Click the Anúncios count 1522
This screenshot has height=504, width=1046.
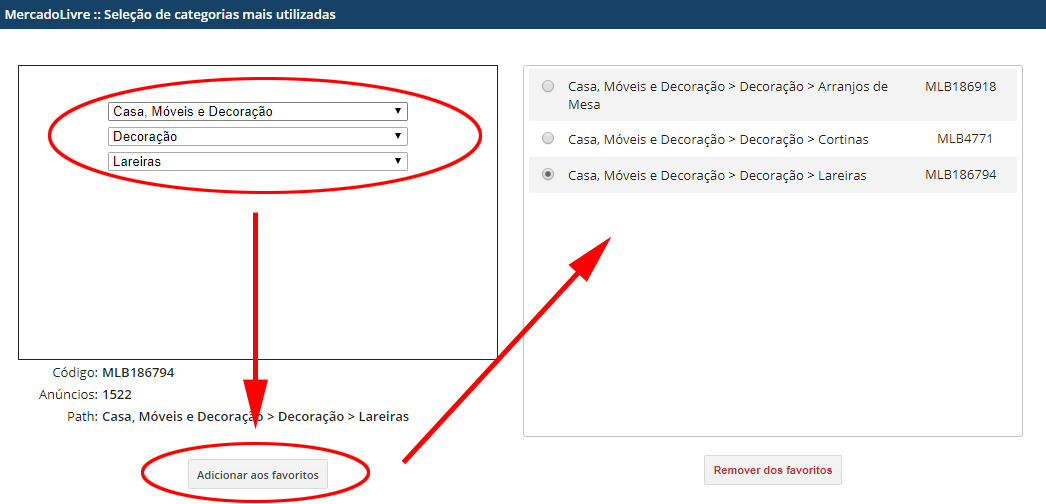tap(117, 395)
